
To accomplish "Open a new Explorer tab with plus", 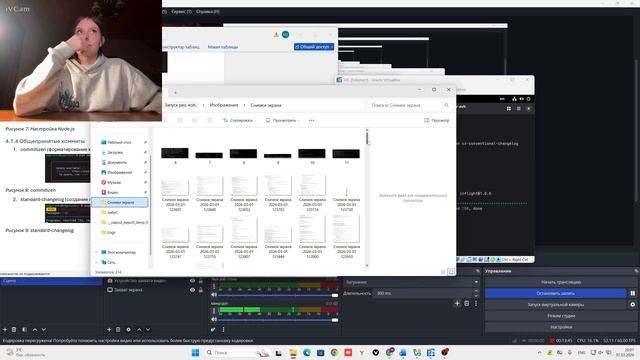I will [176, 93].
